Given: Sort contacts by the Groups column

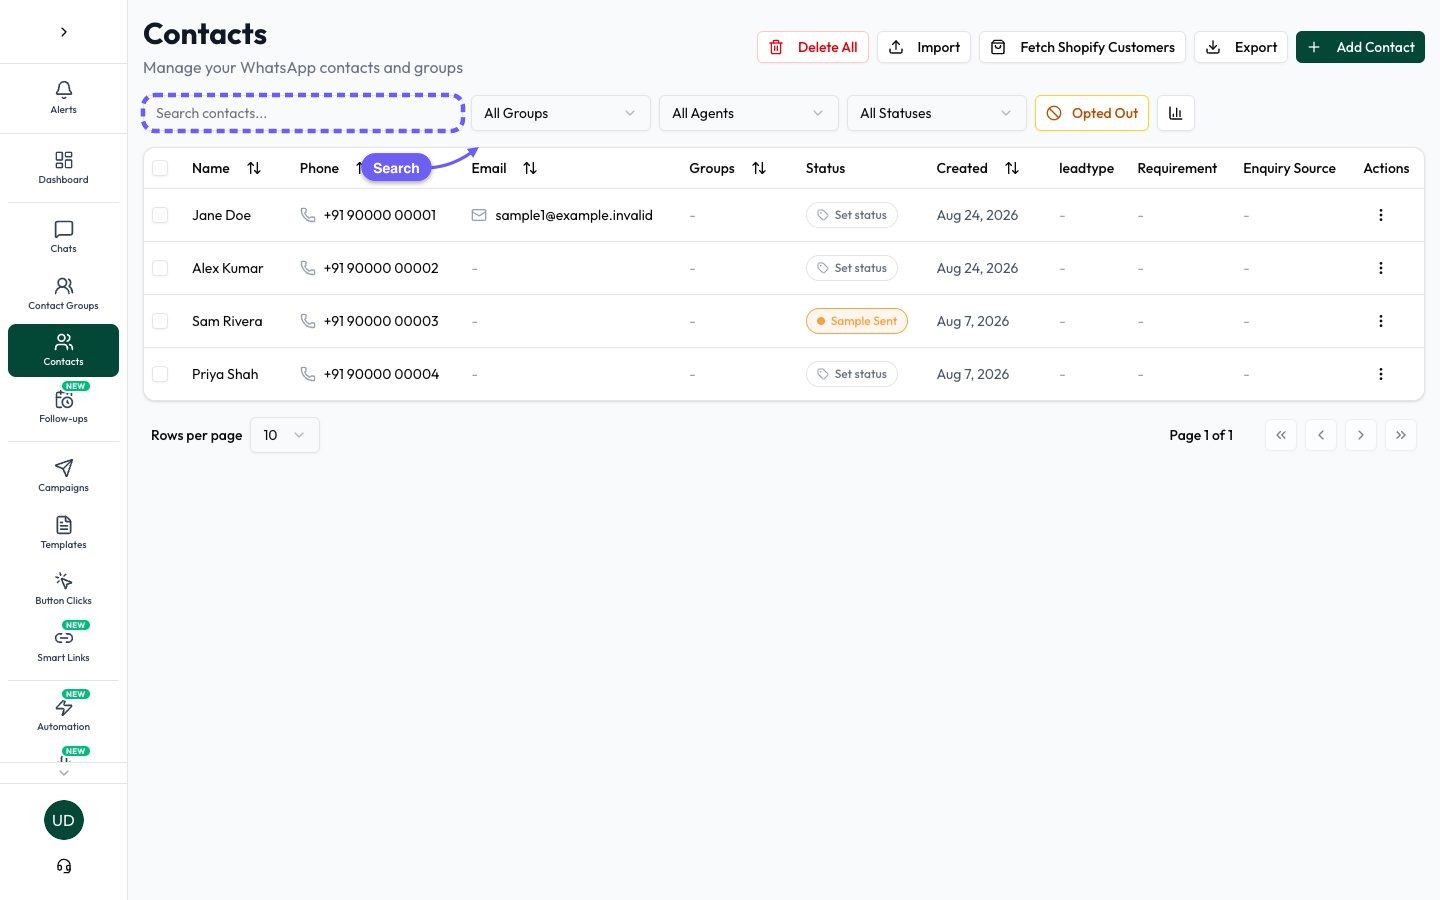Looking at the screenshot, I should tap(759, 168).
